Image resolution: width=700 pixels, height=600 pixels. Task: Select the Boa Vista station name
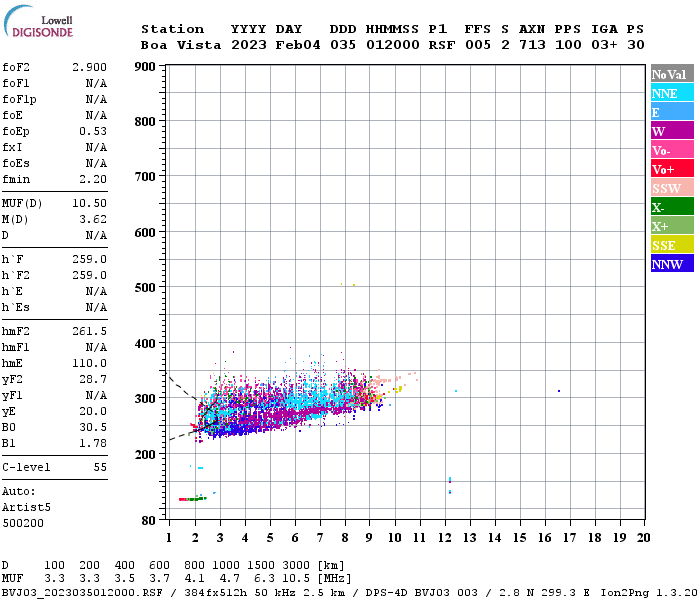172,45
